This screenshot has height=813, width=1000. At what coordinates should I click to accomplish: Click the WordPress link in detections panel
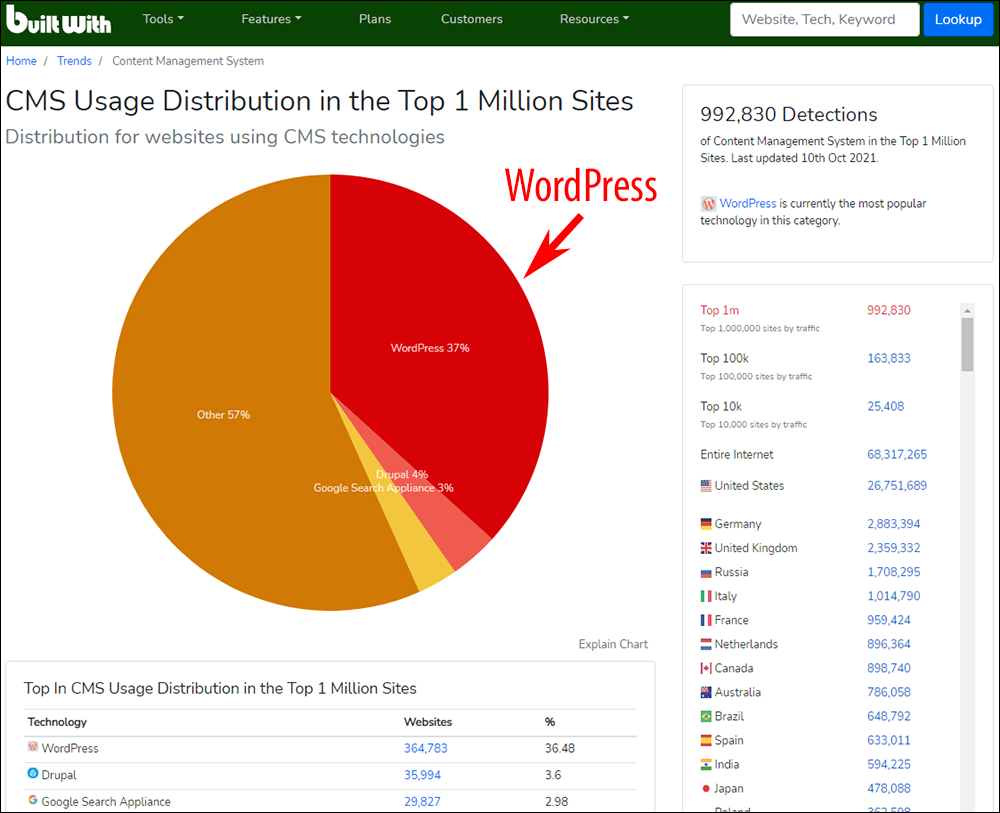[x=747, y=203]
